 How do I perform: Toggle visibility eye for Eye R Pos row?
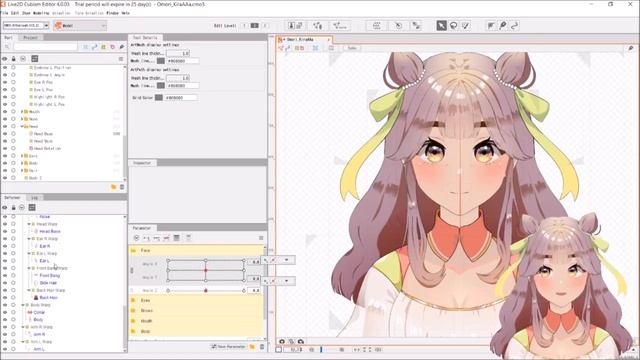pos(5,82)
